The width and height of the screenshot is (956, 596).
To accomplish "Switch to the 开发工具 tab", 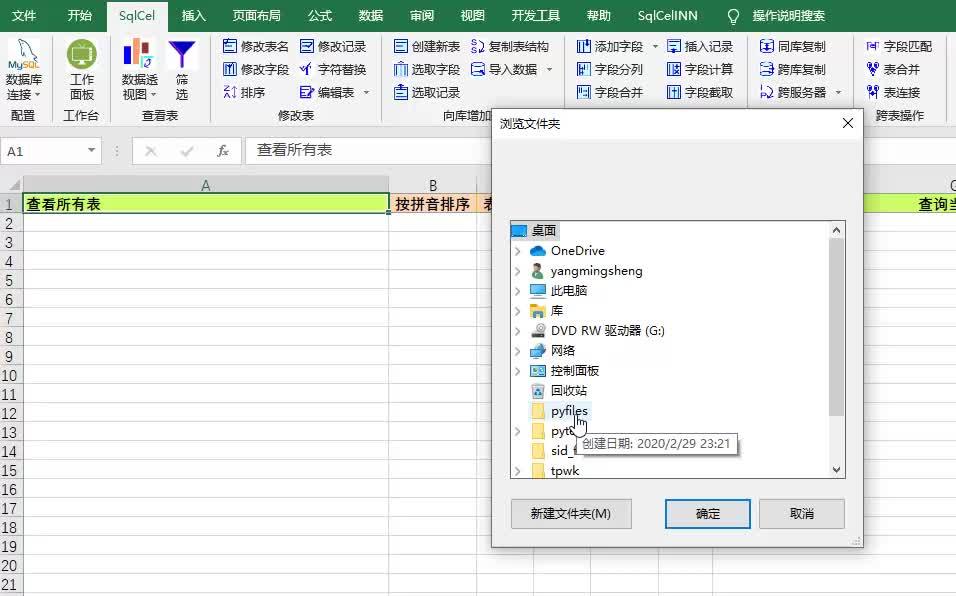I will pos(535,15).
